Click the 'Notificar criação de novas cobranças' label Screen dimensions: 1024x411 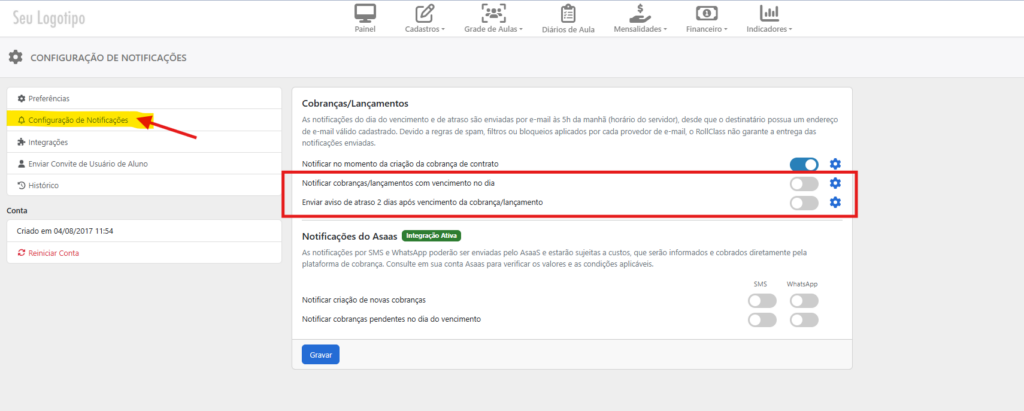point(364,300)
